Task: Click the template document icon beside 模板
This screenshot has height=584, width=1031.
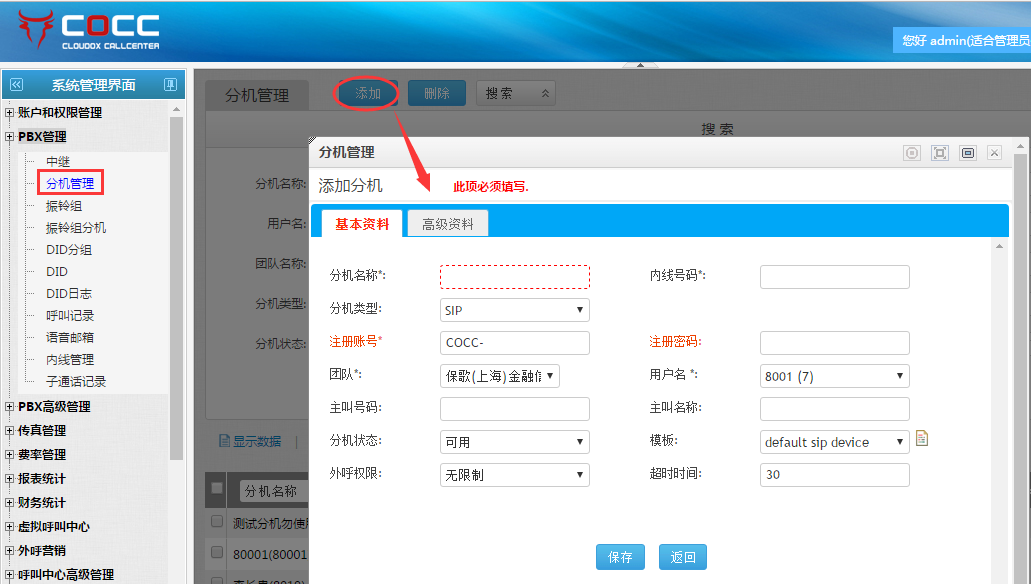Action: click(x=922, y=438)
